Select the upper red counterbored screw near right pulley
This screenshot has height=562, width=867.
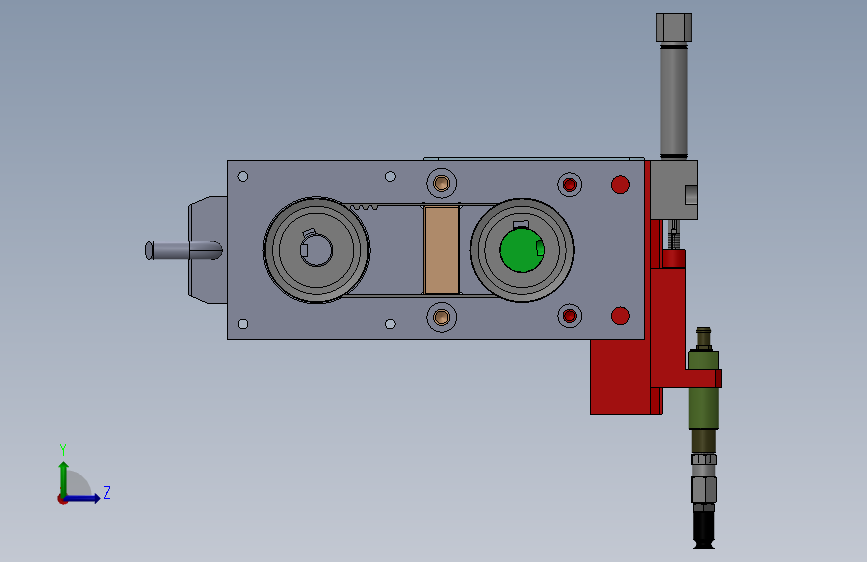point(570,185)
